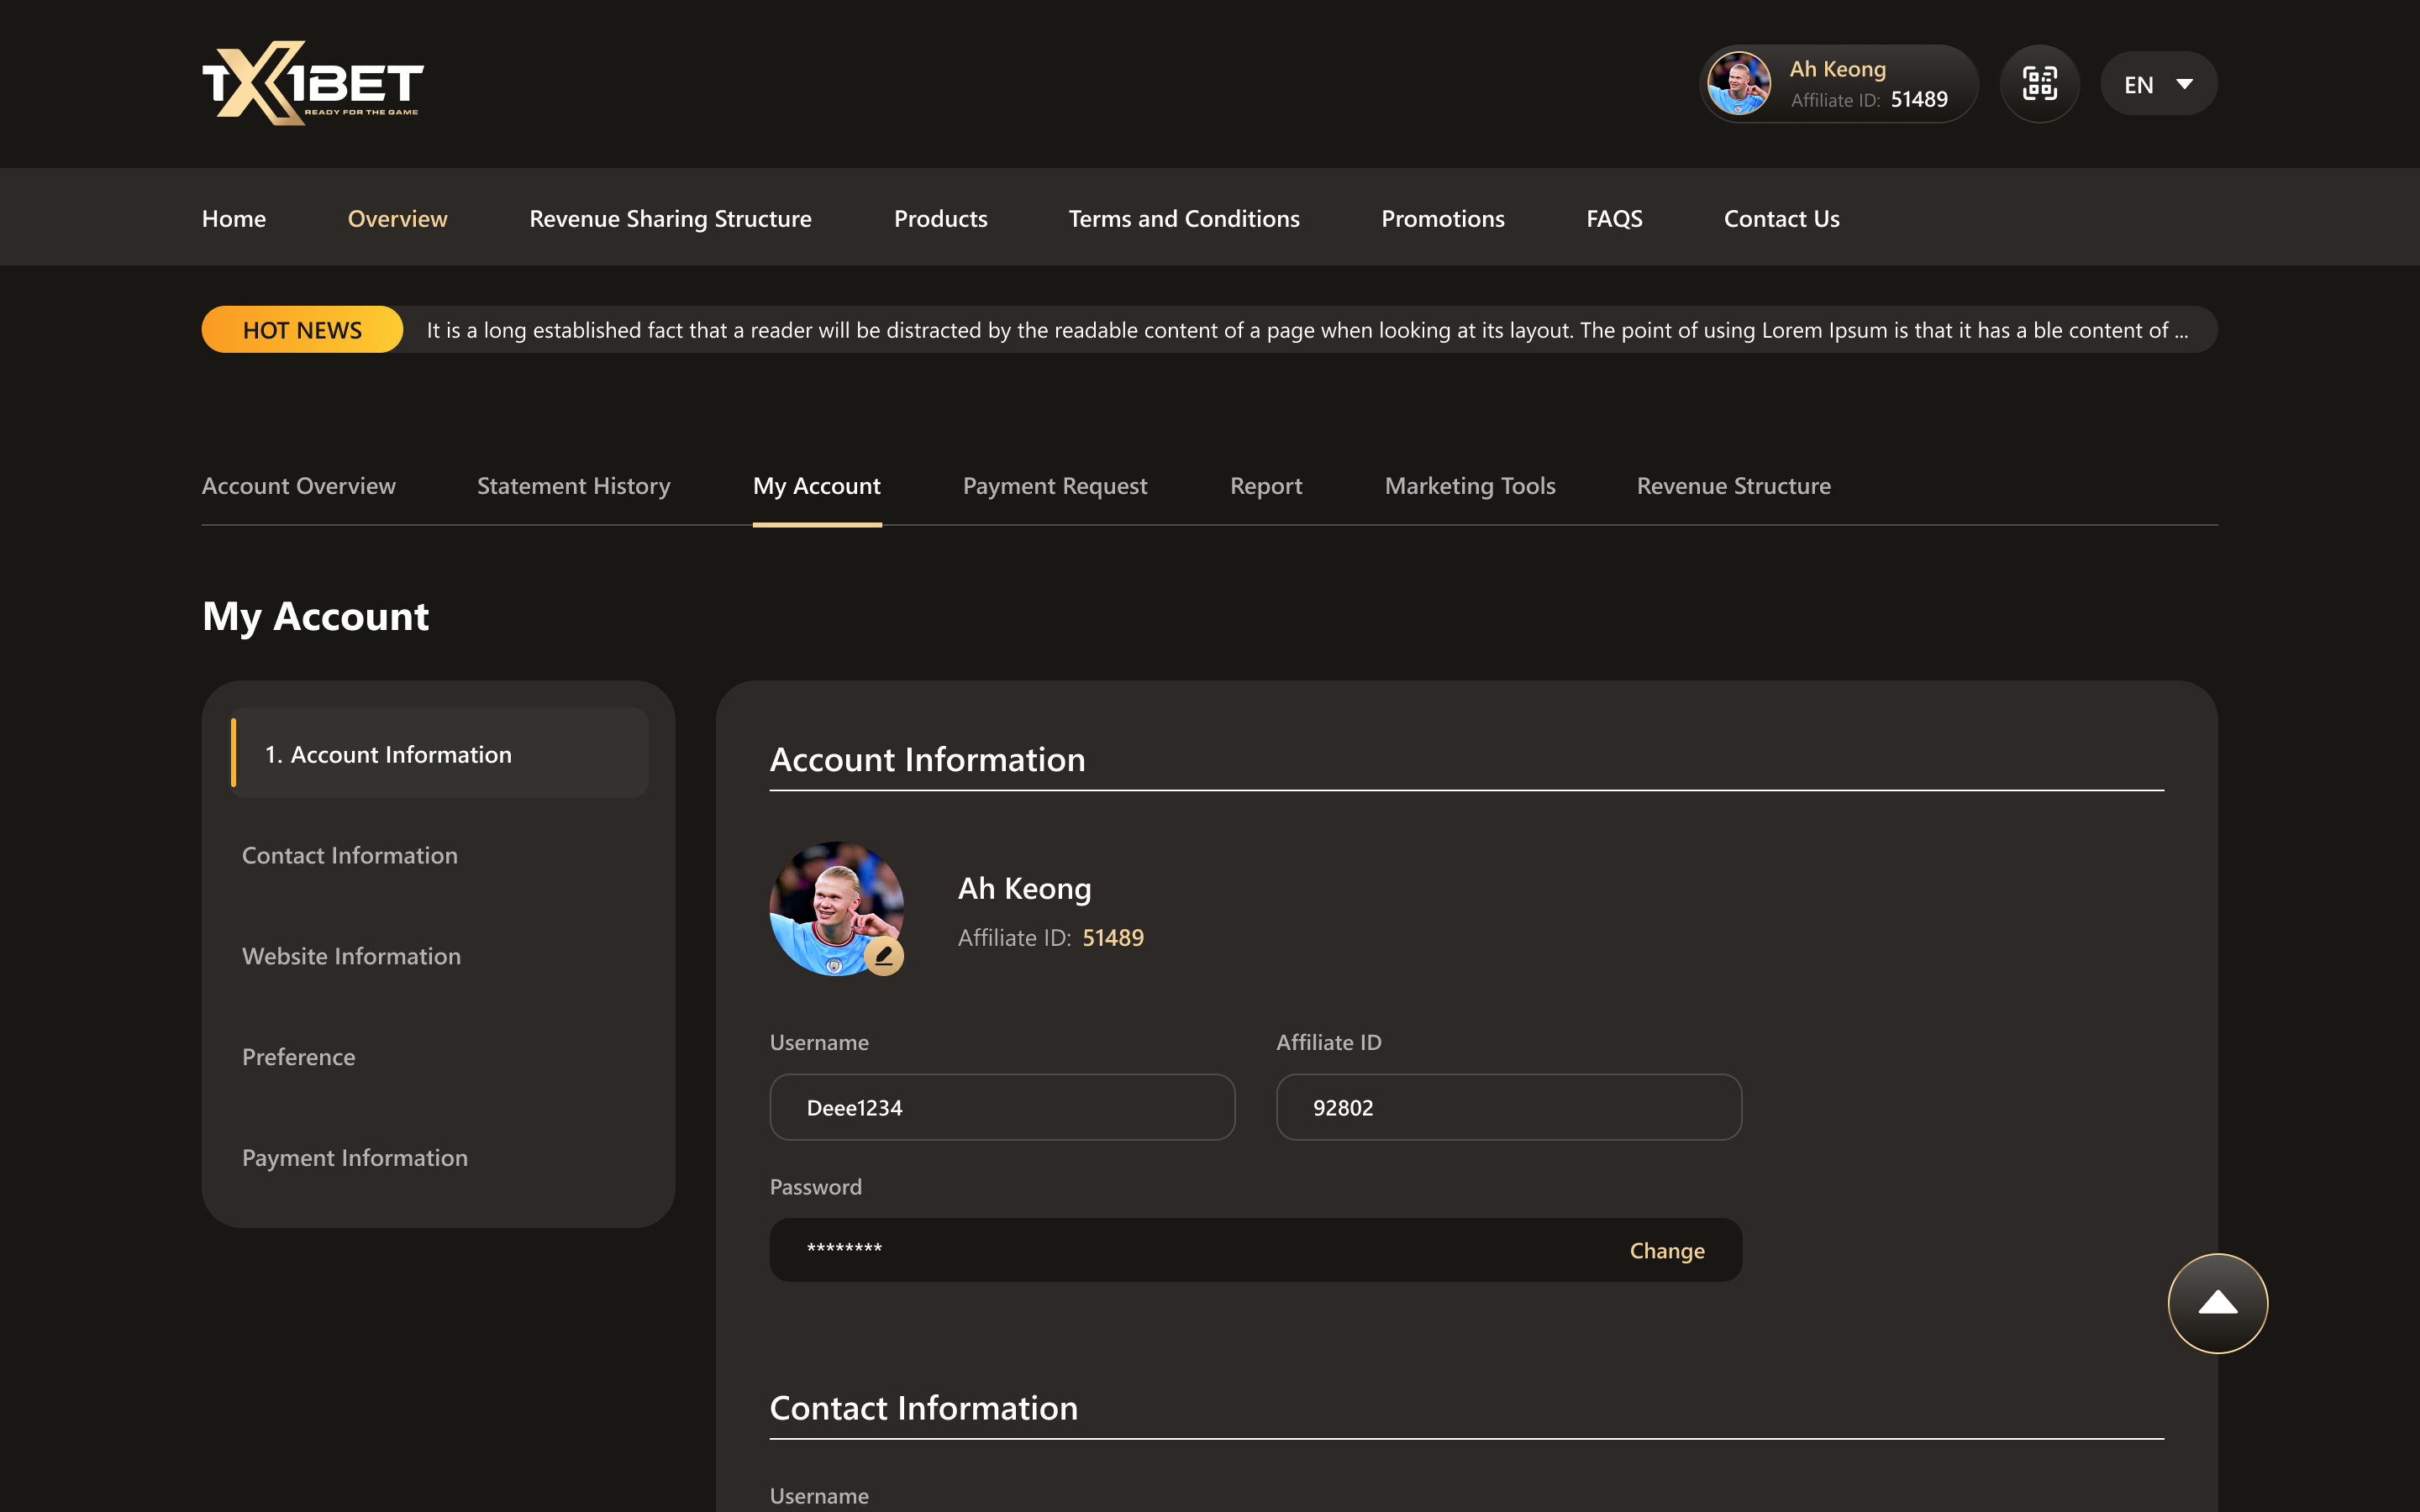This screenshot has width=2420, height=1512.
Task: Open the Payment Request tab
Action: tap(1054, 486)
